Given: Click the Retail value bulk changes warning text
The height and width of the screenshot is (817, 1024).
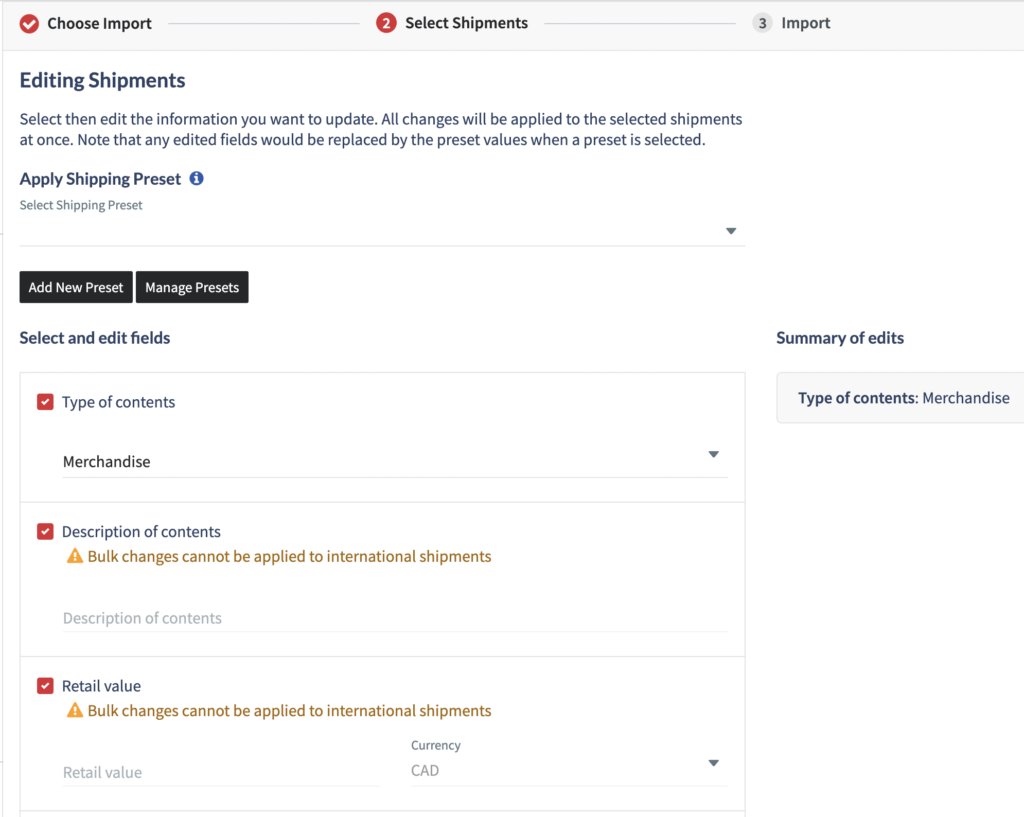Looking at the screenshot, I should coord(289,711).
